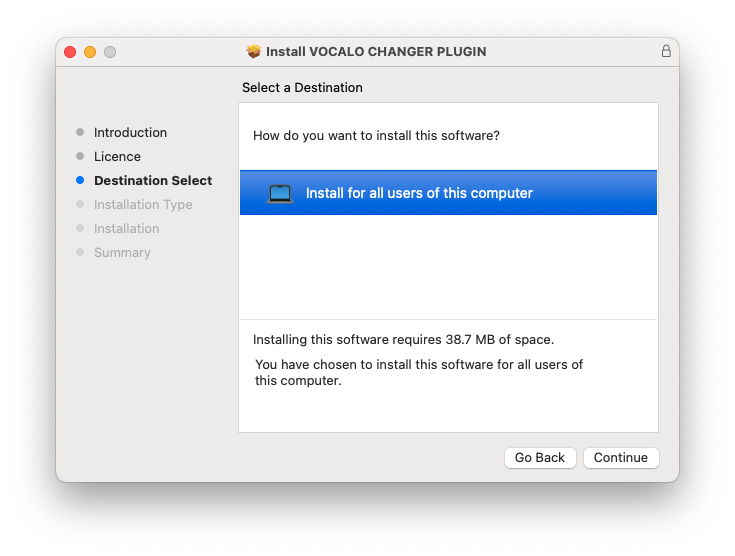Viewport: 735px width, 556px height.
Task: Click the blue bullet beside Destination Select
Action: [x=80, y=180]
